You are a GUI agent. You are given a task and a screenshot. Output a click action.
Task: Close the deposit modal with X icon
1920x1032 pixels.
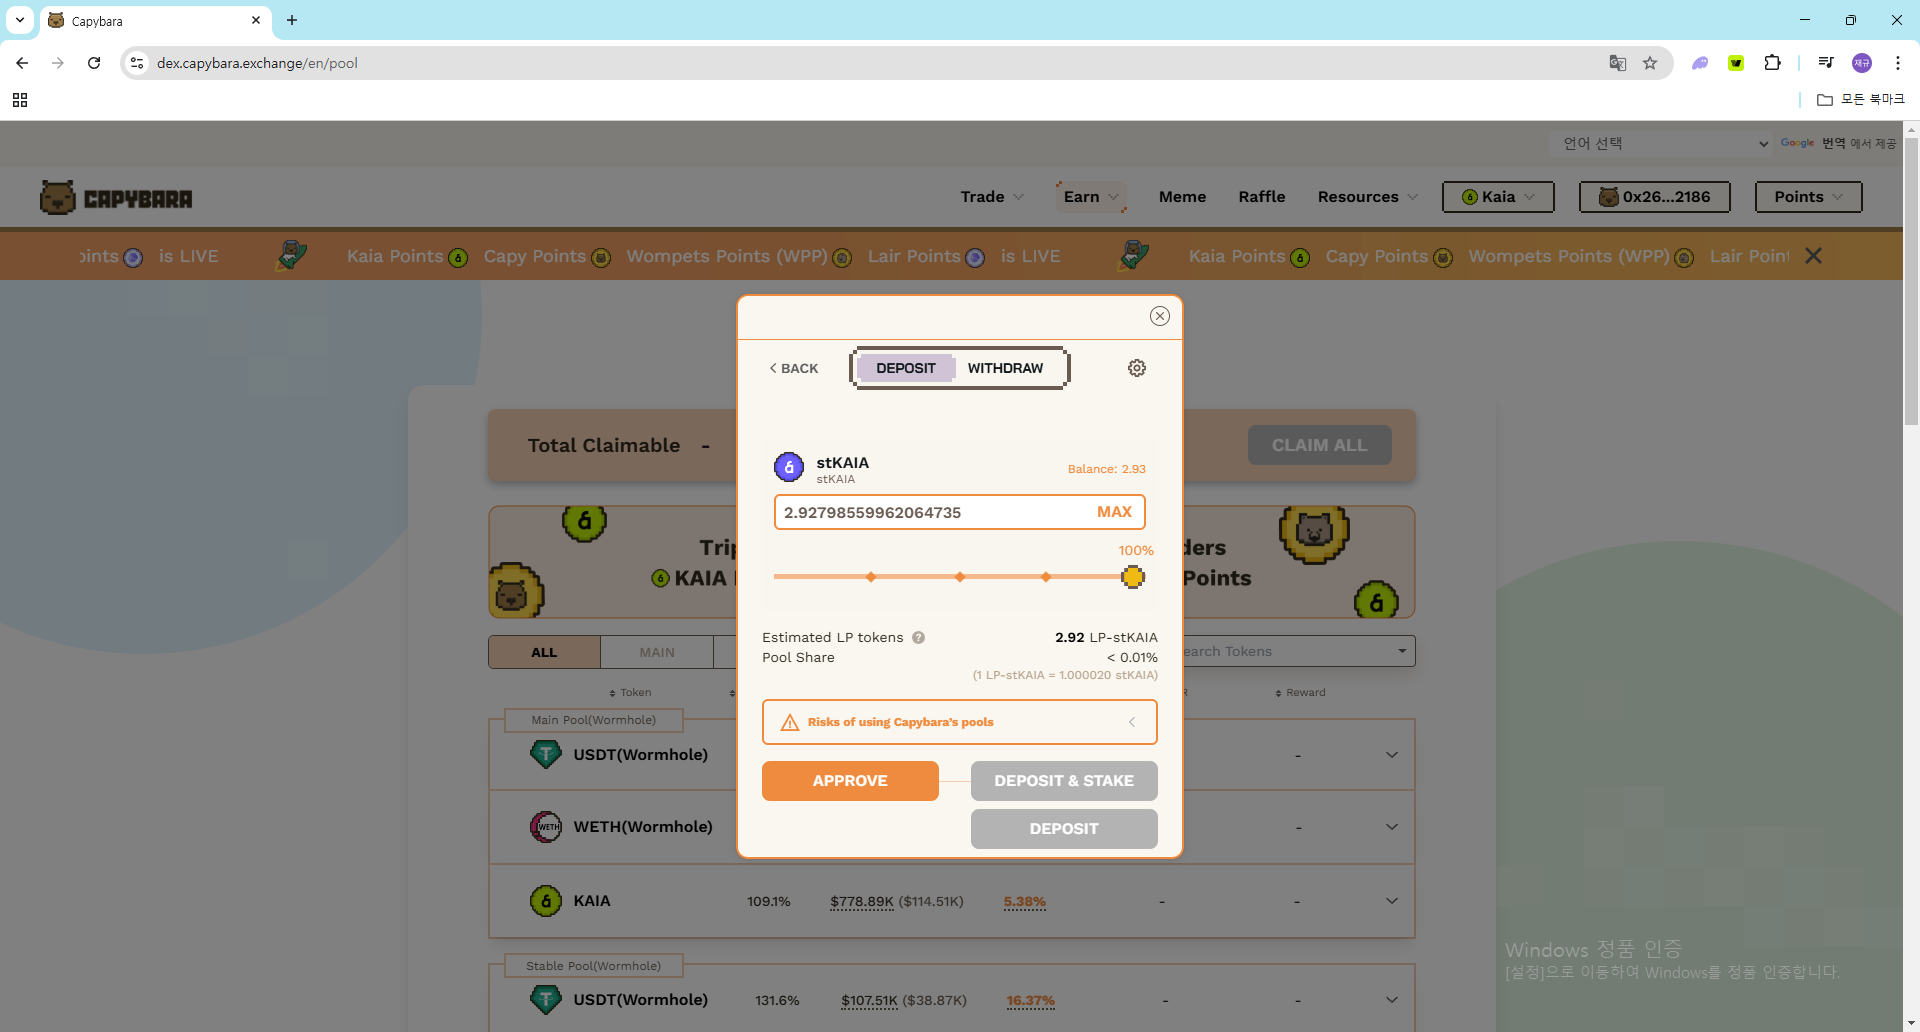click(1159, 316)
